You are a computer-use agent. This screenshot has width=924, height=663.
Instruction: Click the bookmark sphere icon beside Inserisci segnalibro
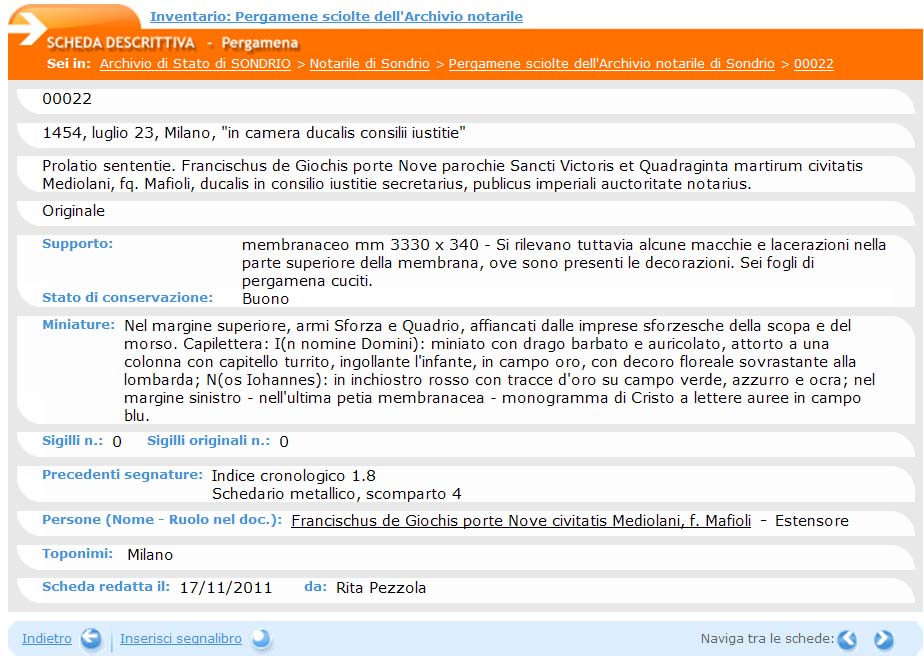click(260, 639)
